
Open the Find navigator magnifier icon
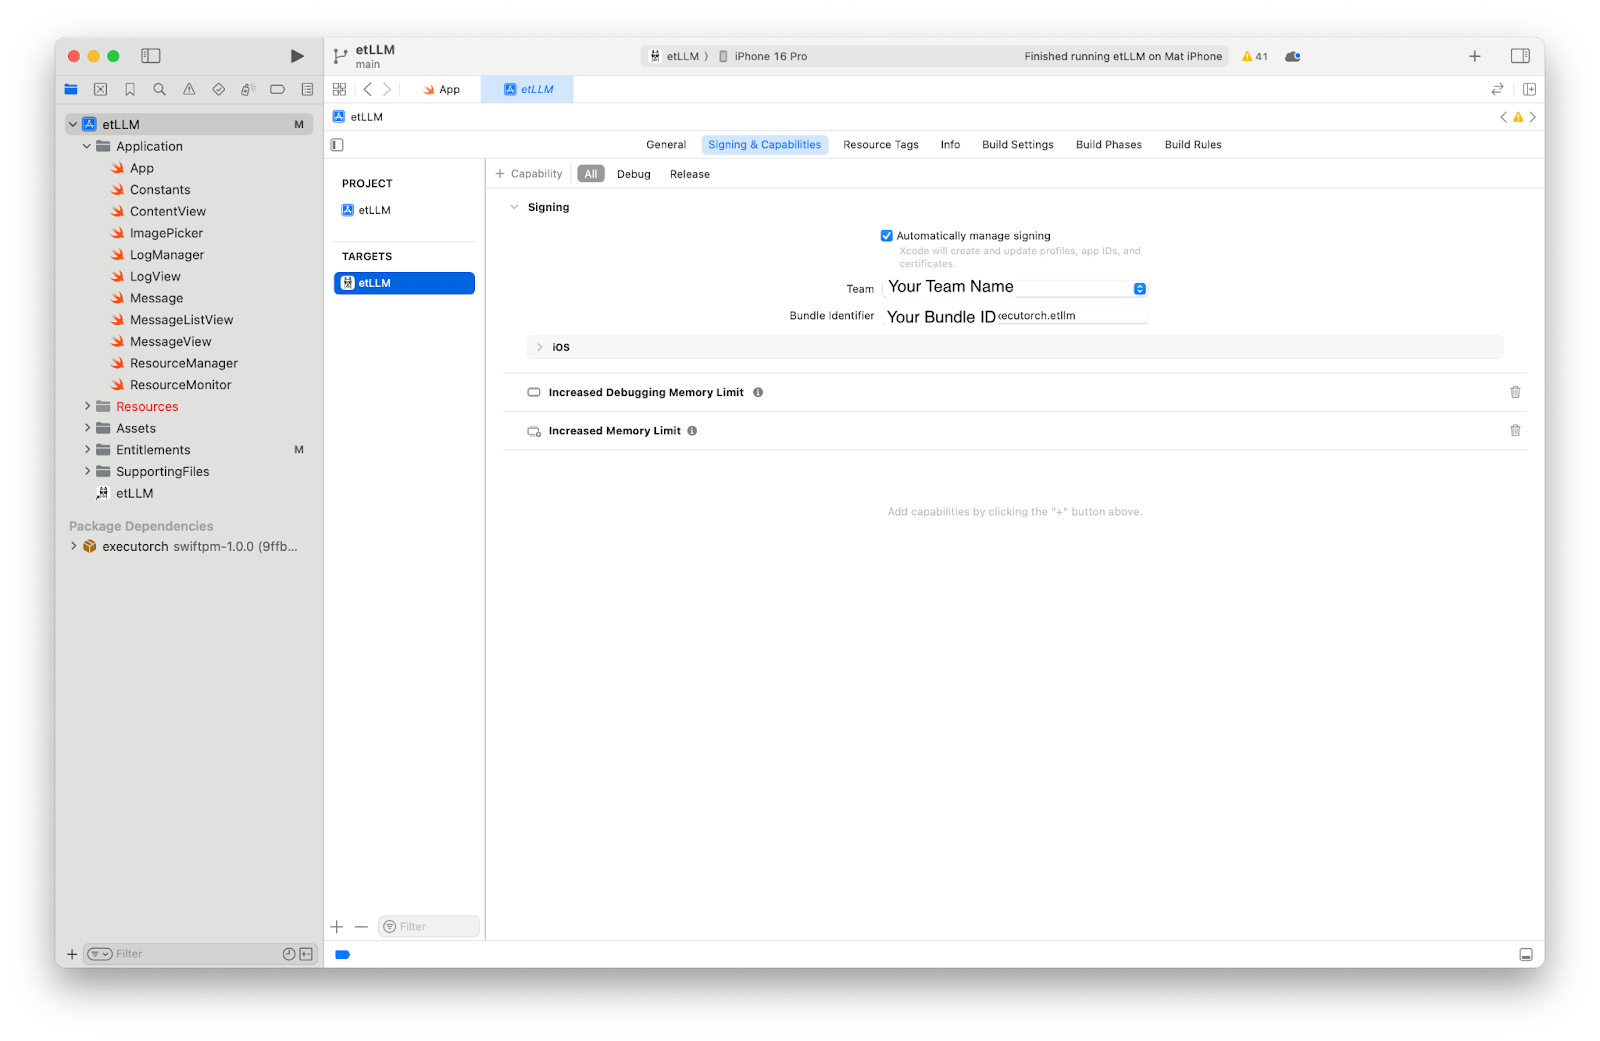pos(159,89)
